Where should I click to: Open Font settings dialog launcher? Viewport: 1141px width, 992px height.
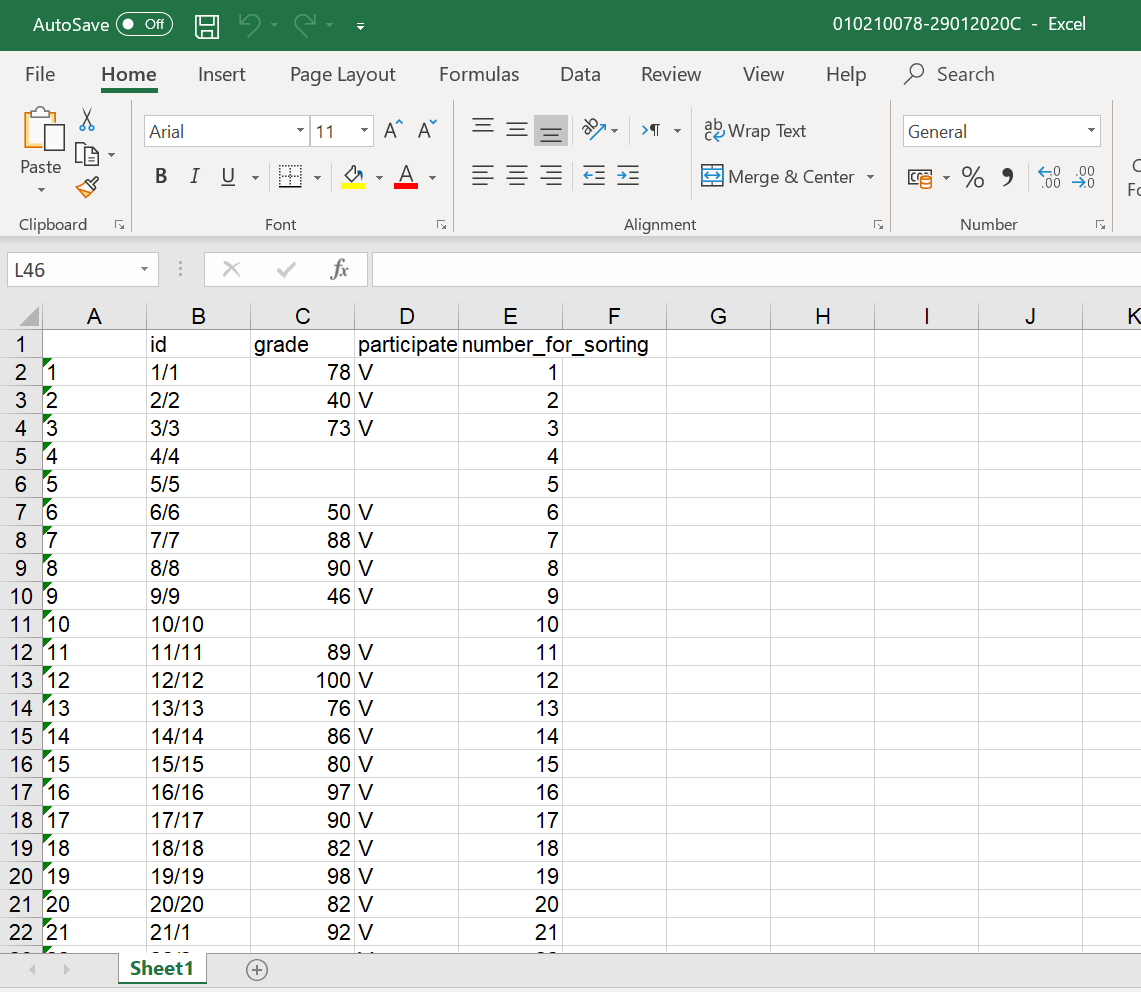[x=442, y=225]
